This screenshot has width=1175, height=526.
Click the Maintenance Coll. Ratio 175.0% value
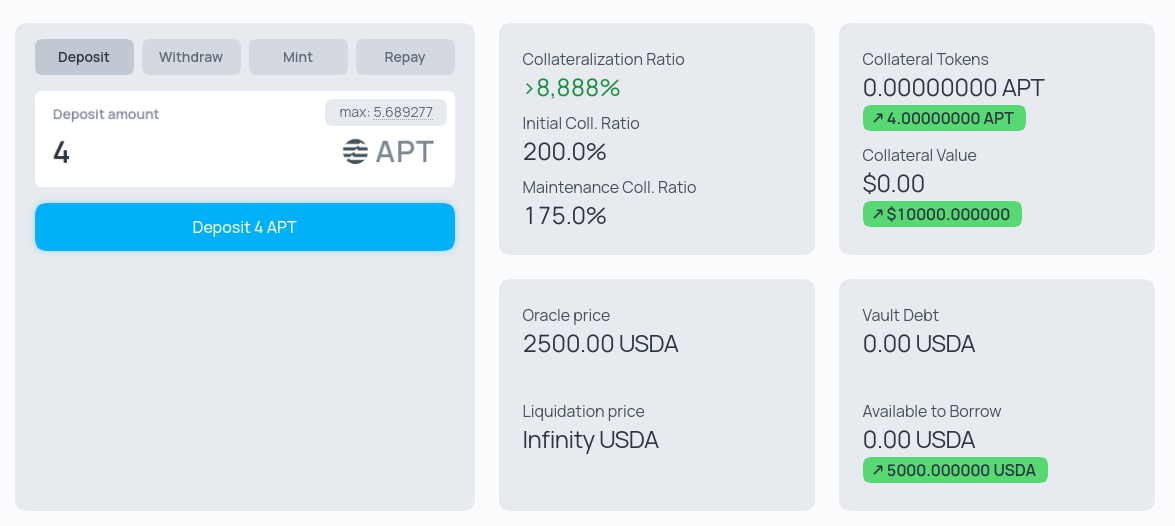click(x=564, y=216)
